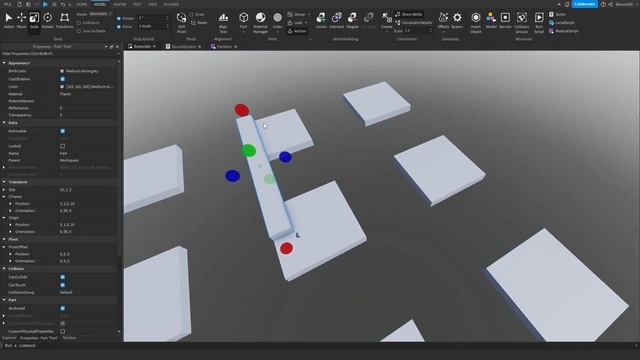
Task: Toggle the Locked property checkbox
Action: (62, 146)
